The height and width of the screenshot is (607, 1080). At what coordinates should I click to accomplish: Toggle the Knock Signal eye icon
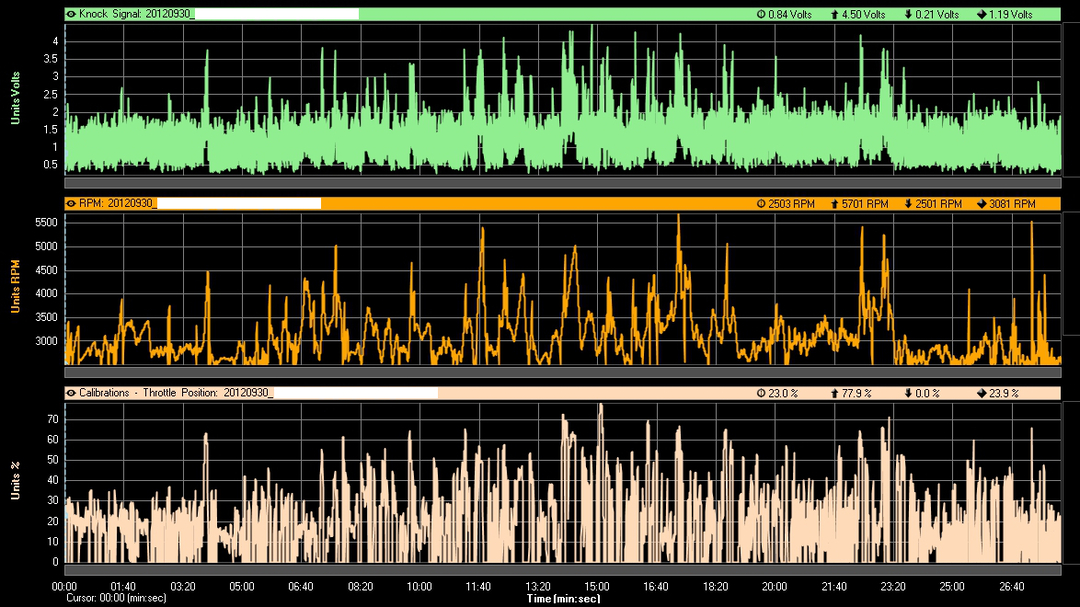[x=71, y=15]
